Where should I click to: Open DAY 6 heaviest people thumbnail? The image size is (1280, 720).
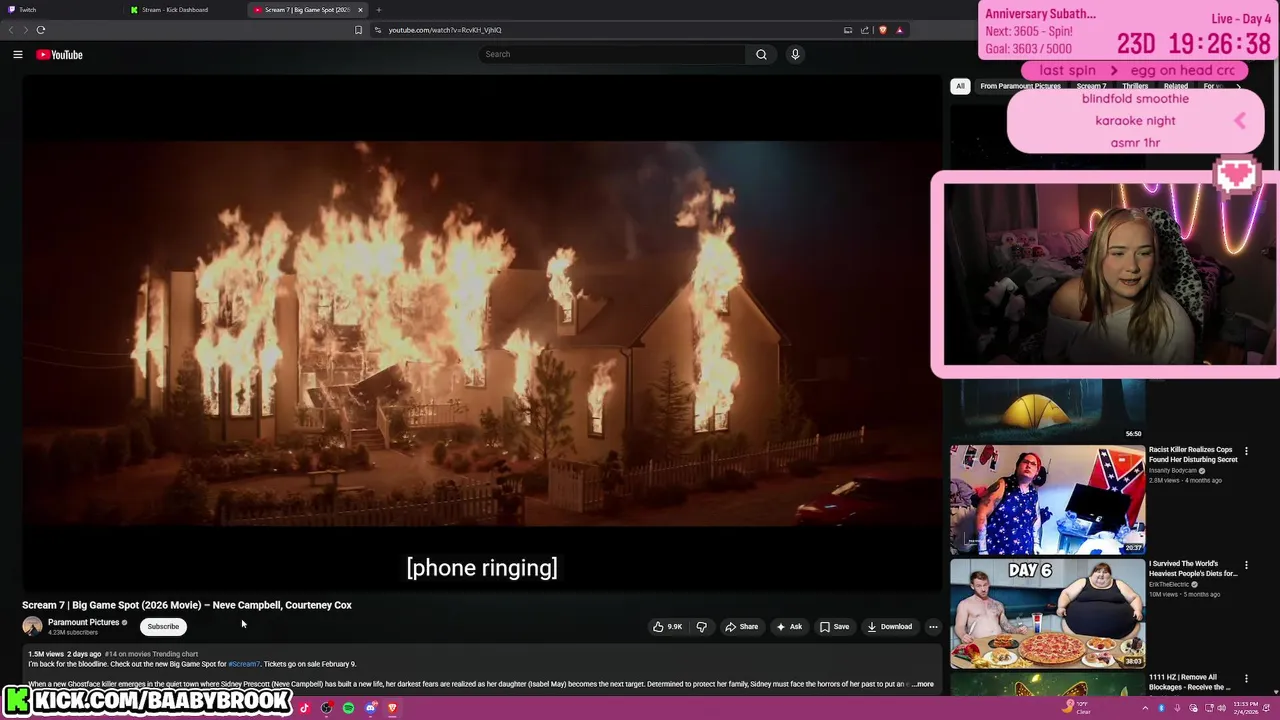[x=1047, y=614]
